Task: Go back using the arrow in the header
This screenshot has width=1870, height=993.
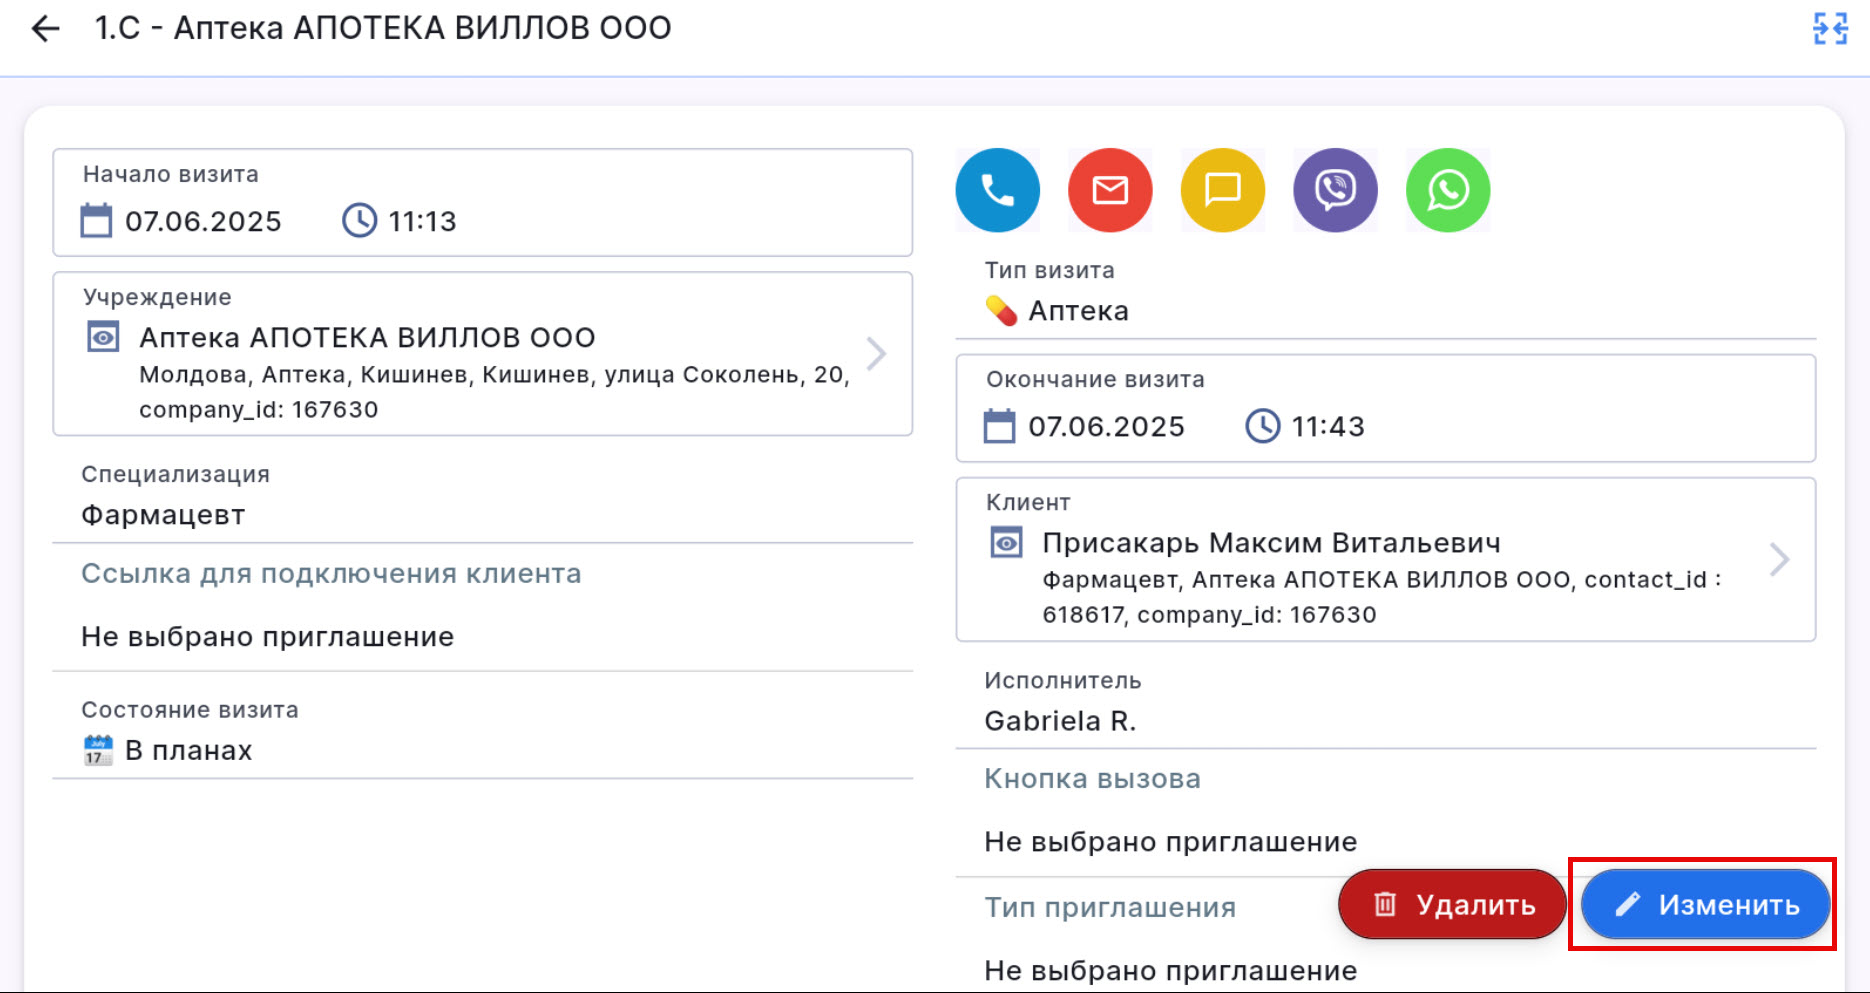Action: coord(44,27)
